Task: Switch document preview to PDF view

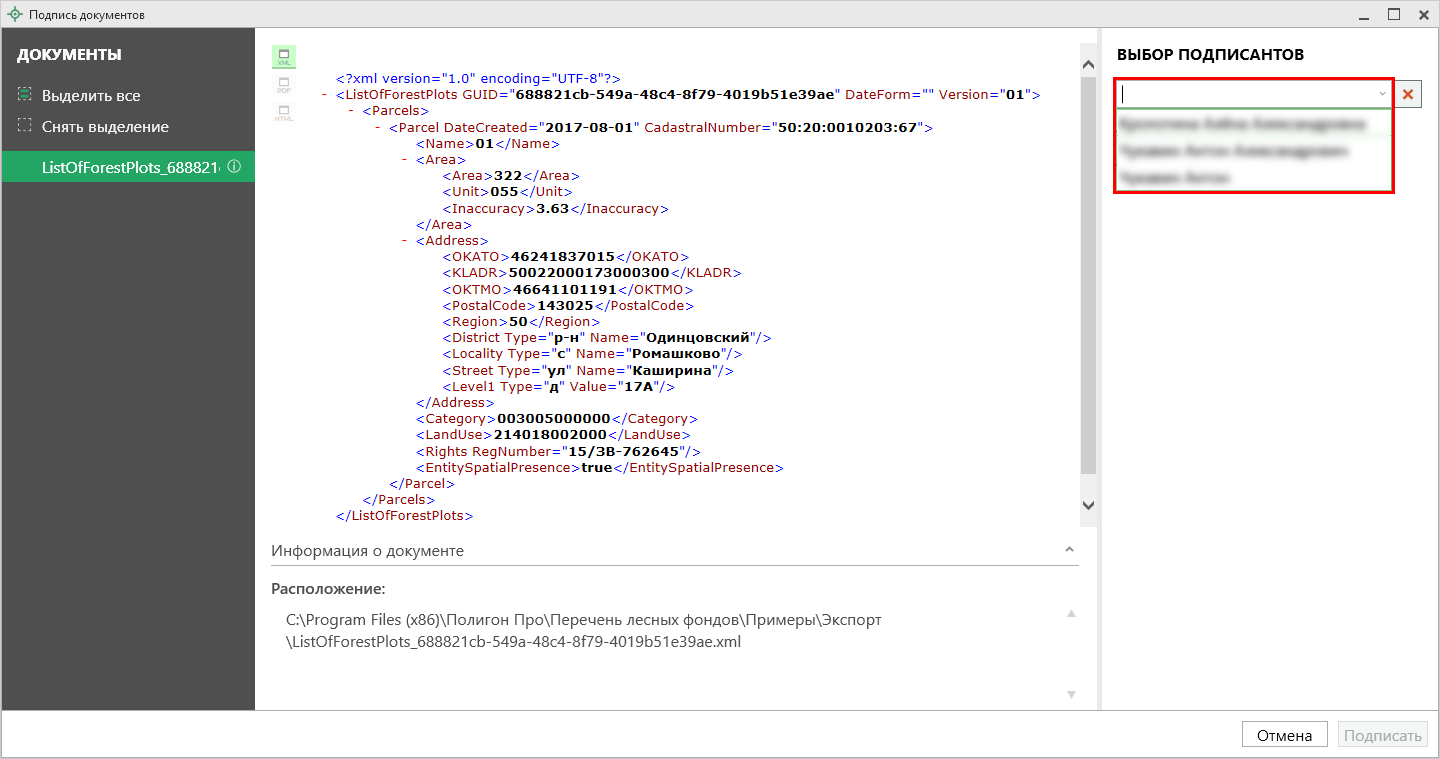Action: point(284,85)
